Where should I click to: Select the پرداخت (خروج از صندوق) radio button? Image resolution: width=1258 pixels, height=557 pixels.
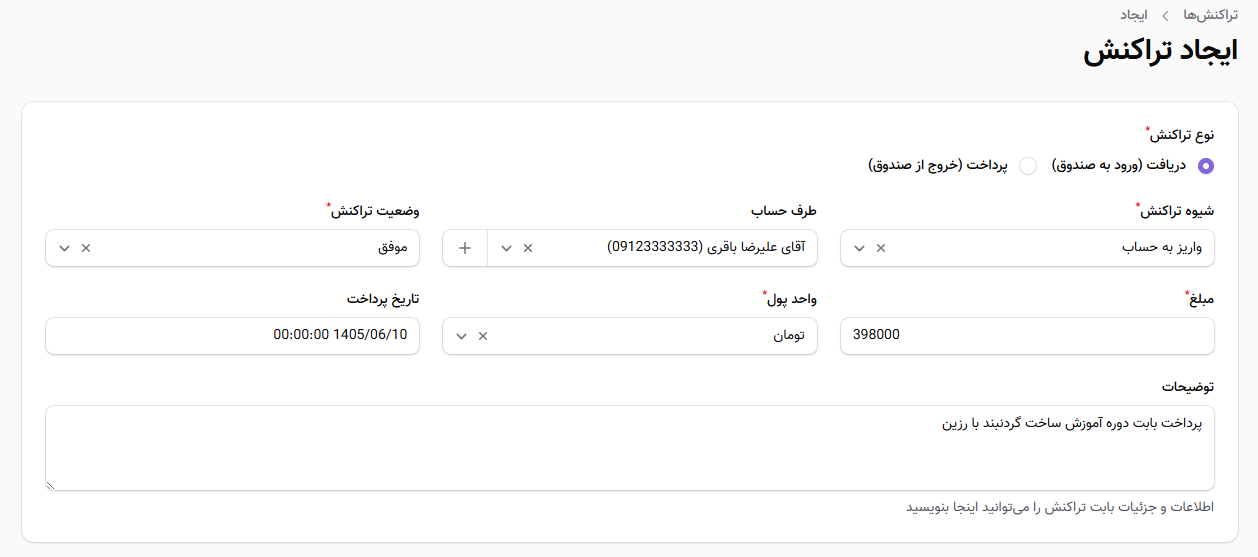1028,166
